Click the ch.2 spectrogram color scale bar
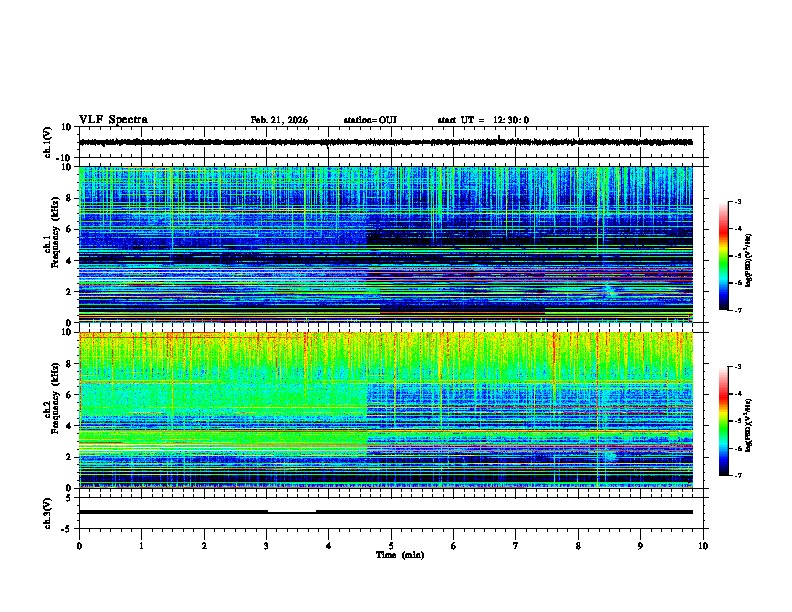This screenshot has width=792, height=612. click(x=723, y=421)
